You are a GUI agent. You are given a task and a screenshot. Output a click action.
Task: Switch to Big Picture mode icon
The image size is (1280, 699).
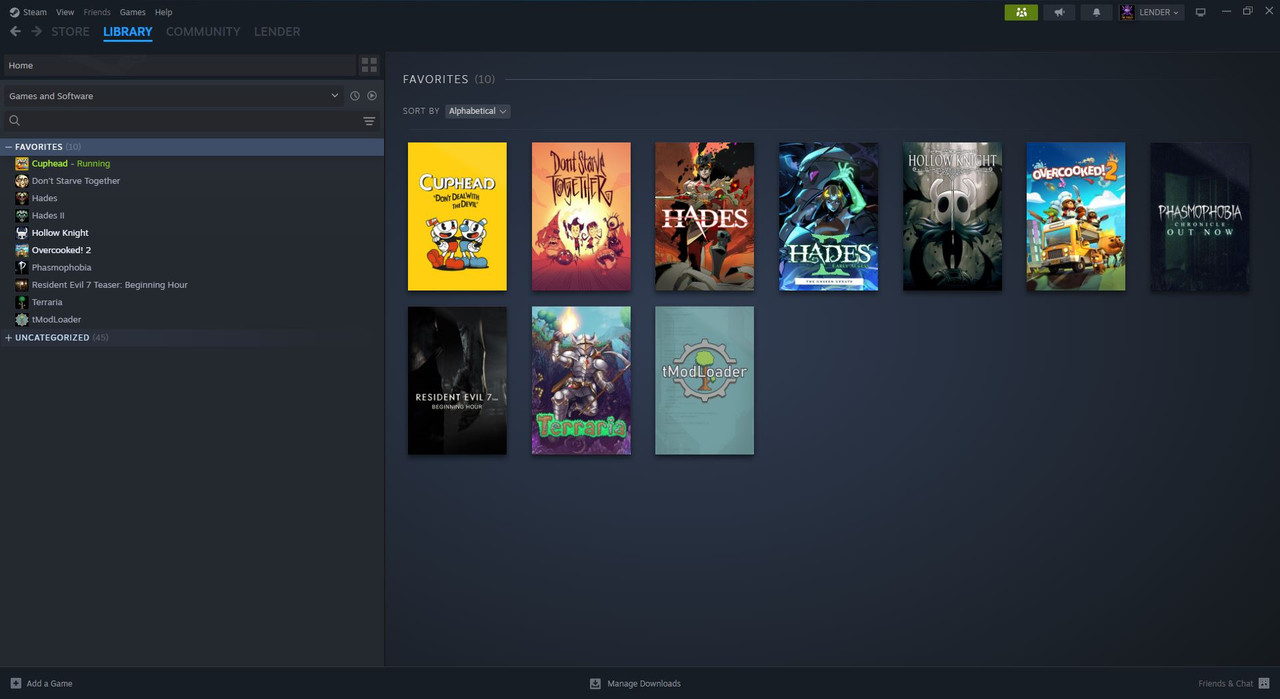pos(1201,12)
